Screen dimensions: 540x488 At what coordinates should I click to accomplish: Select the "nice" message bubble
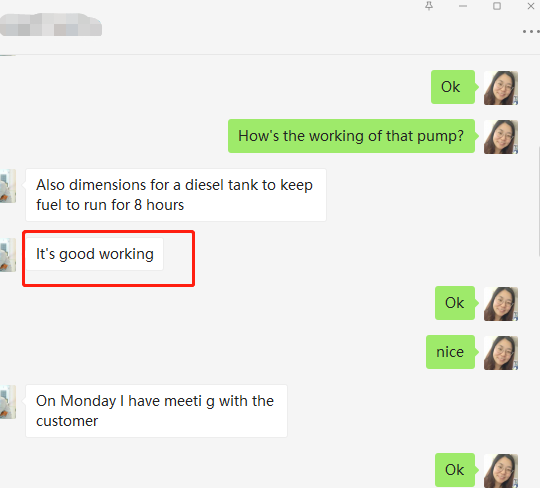coord(450,352)
